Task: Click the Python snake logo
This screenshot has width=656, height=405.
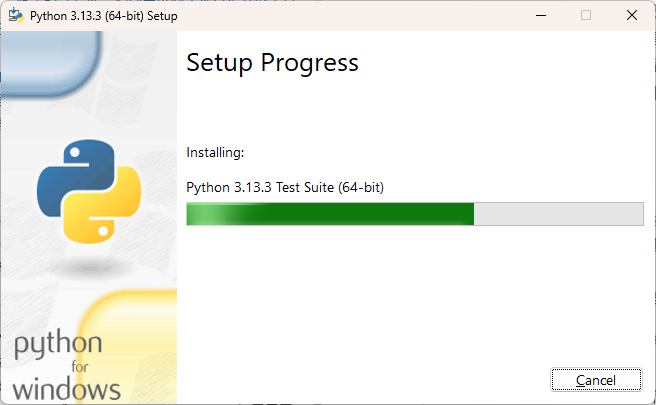Action: click(89, 191)
